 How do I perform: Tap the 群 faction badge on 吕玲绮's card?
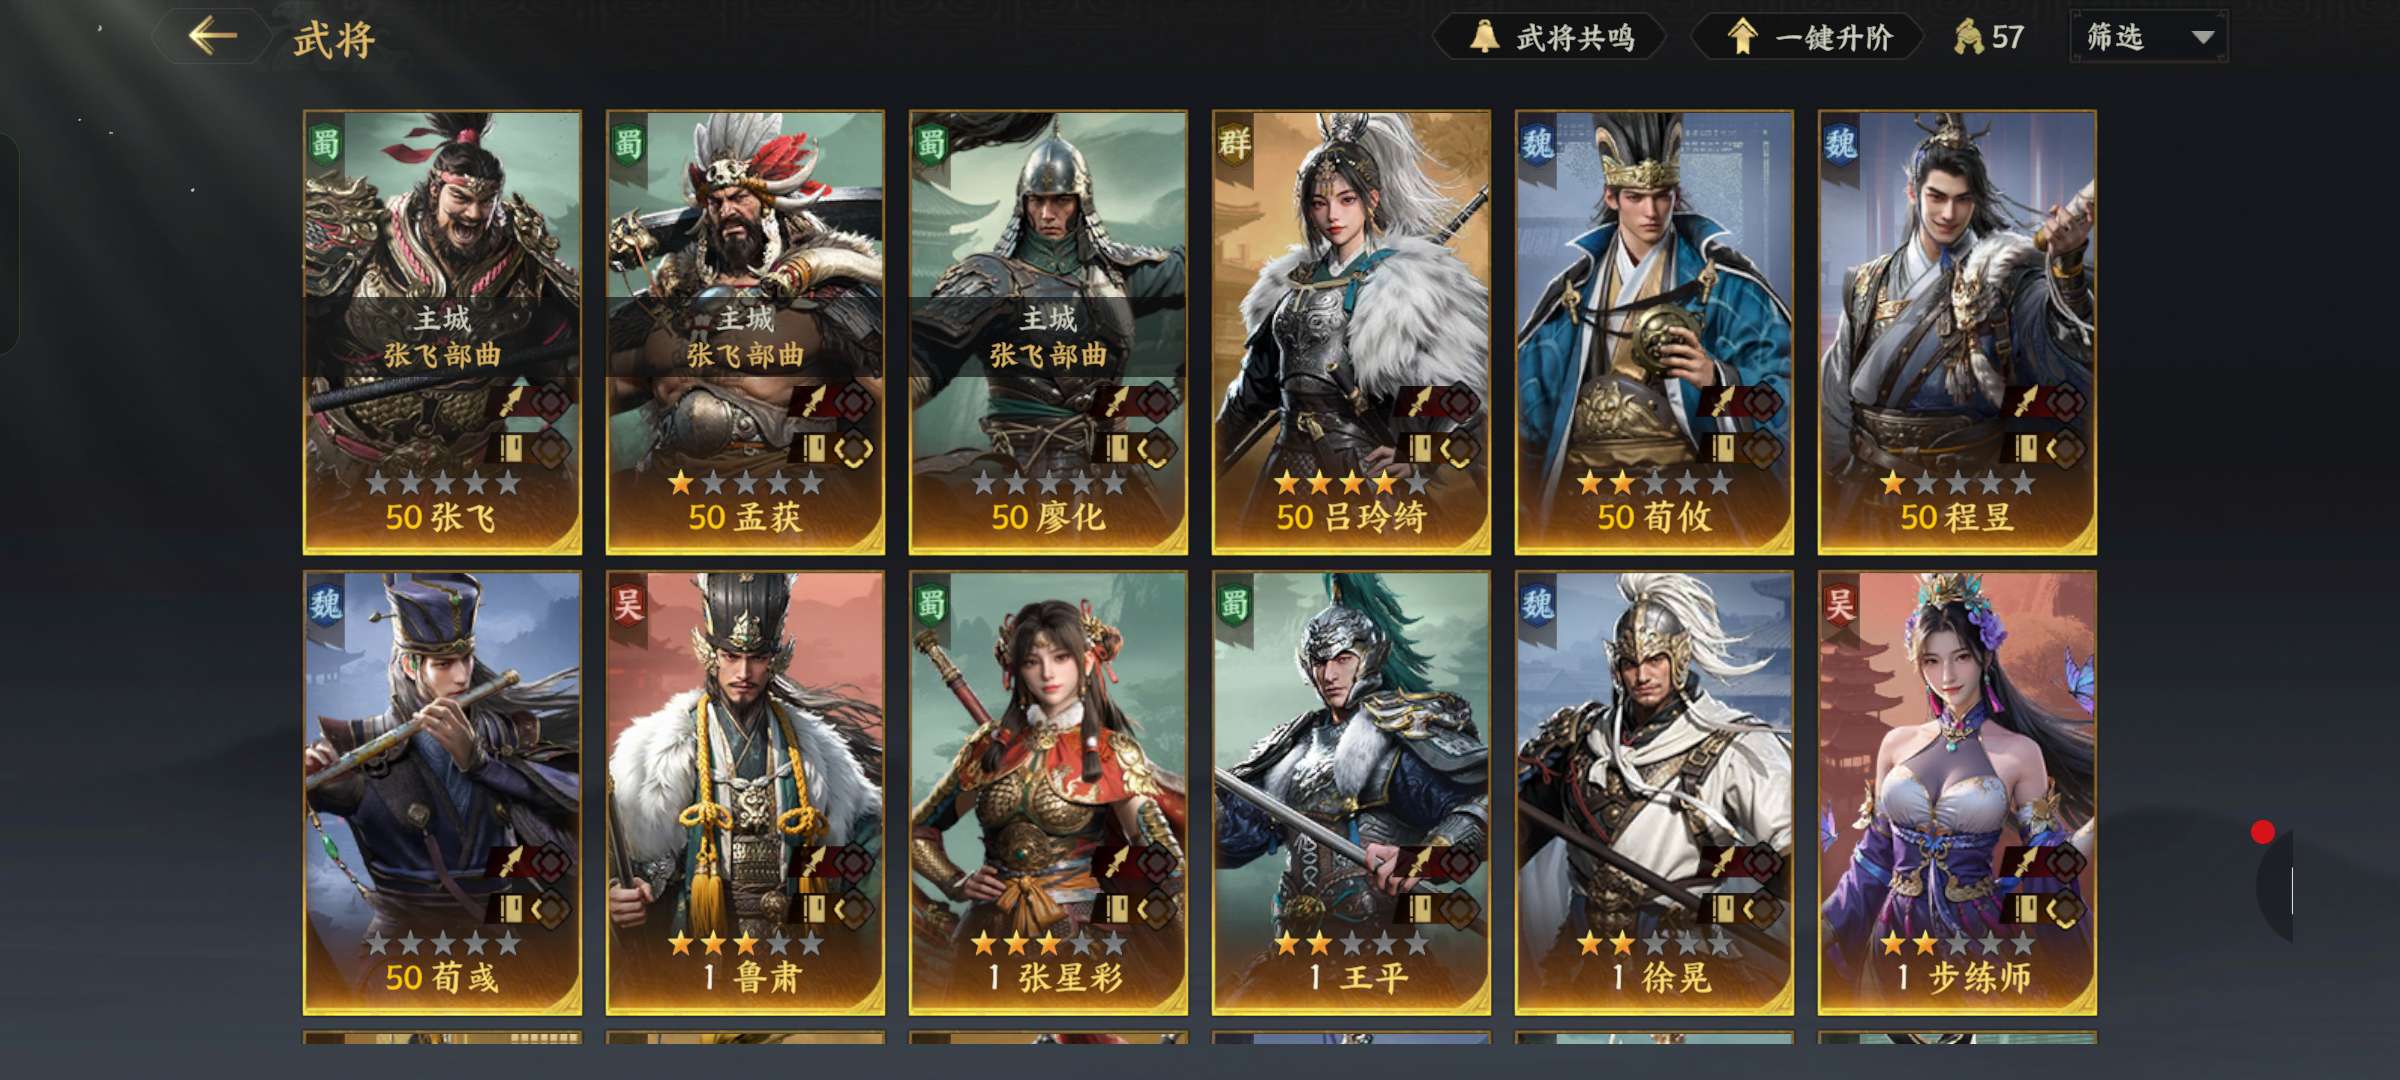(1234, 146)
